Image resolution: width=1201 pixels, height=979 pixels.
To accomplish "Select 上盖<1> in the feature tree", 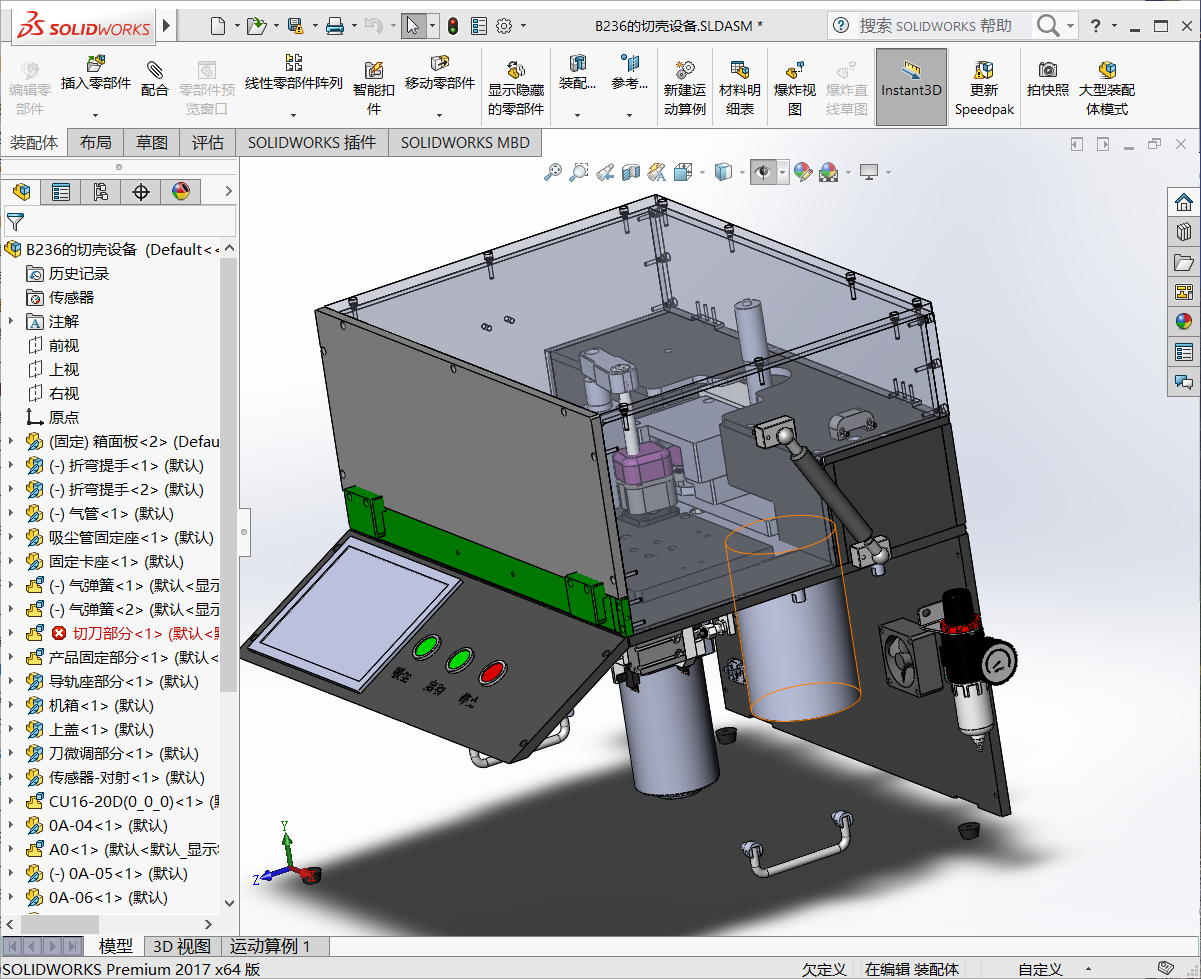I will [101, 730].
